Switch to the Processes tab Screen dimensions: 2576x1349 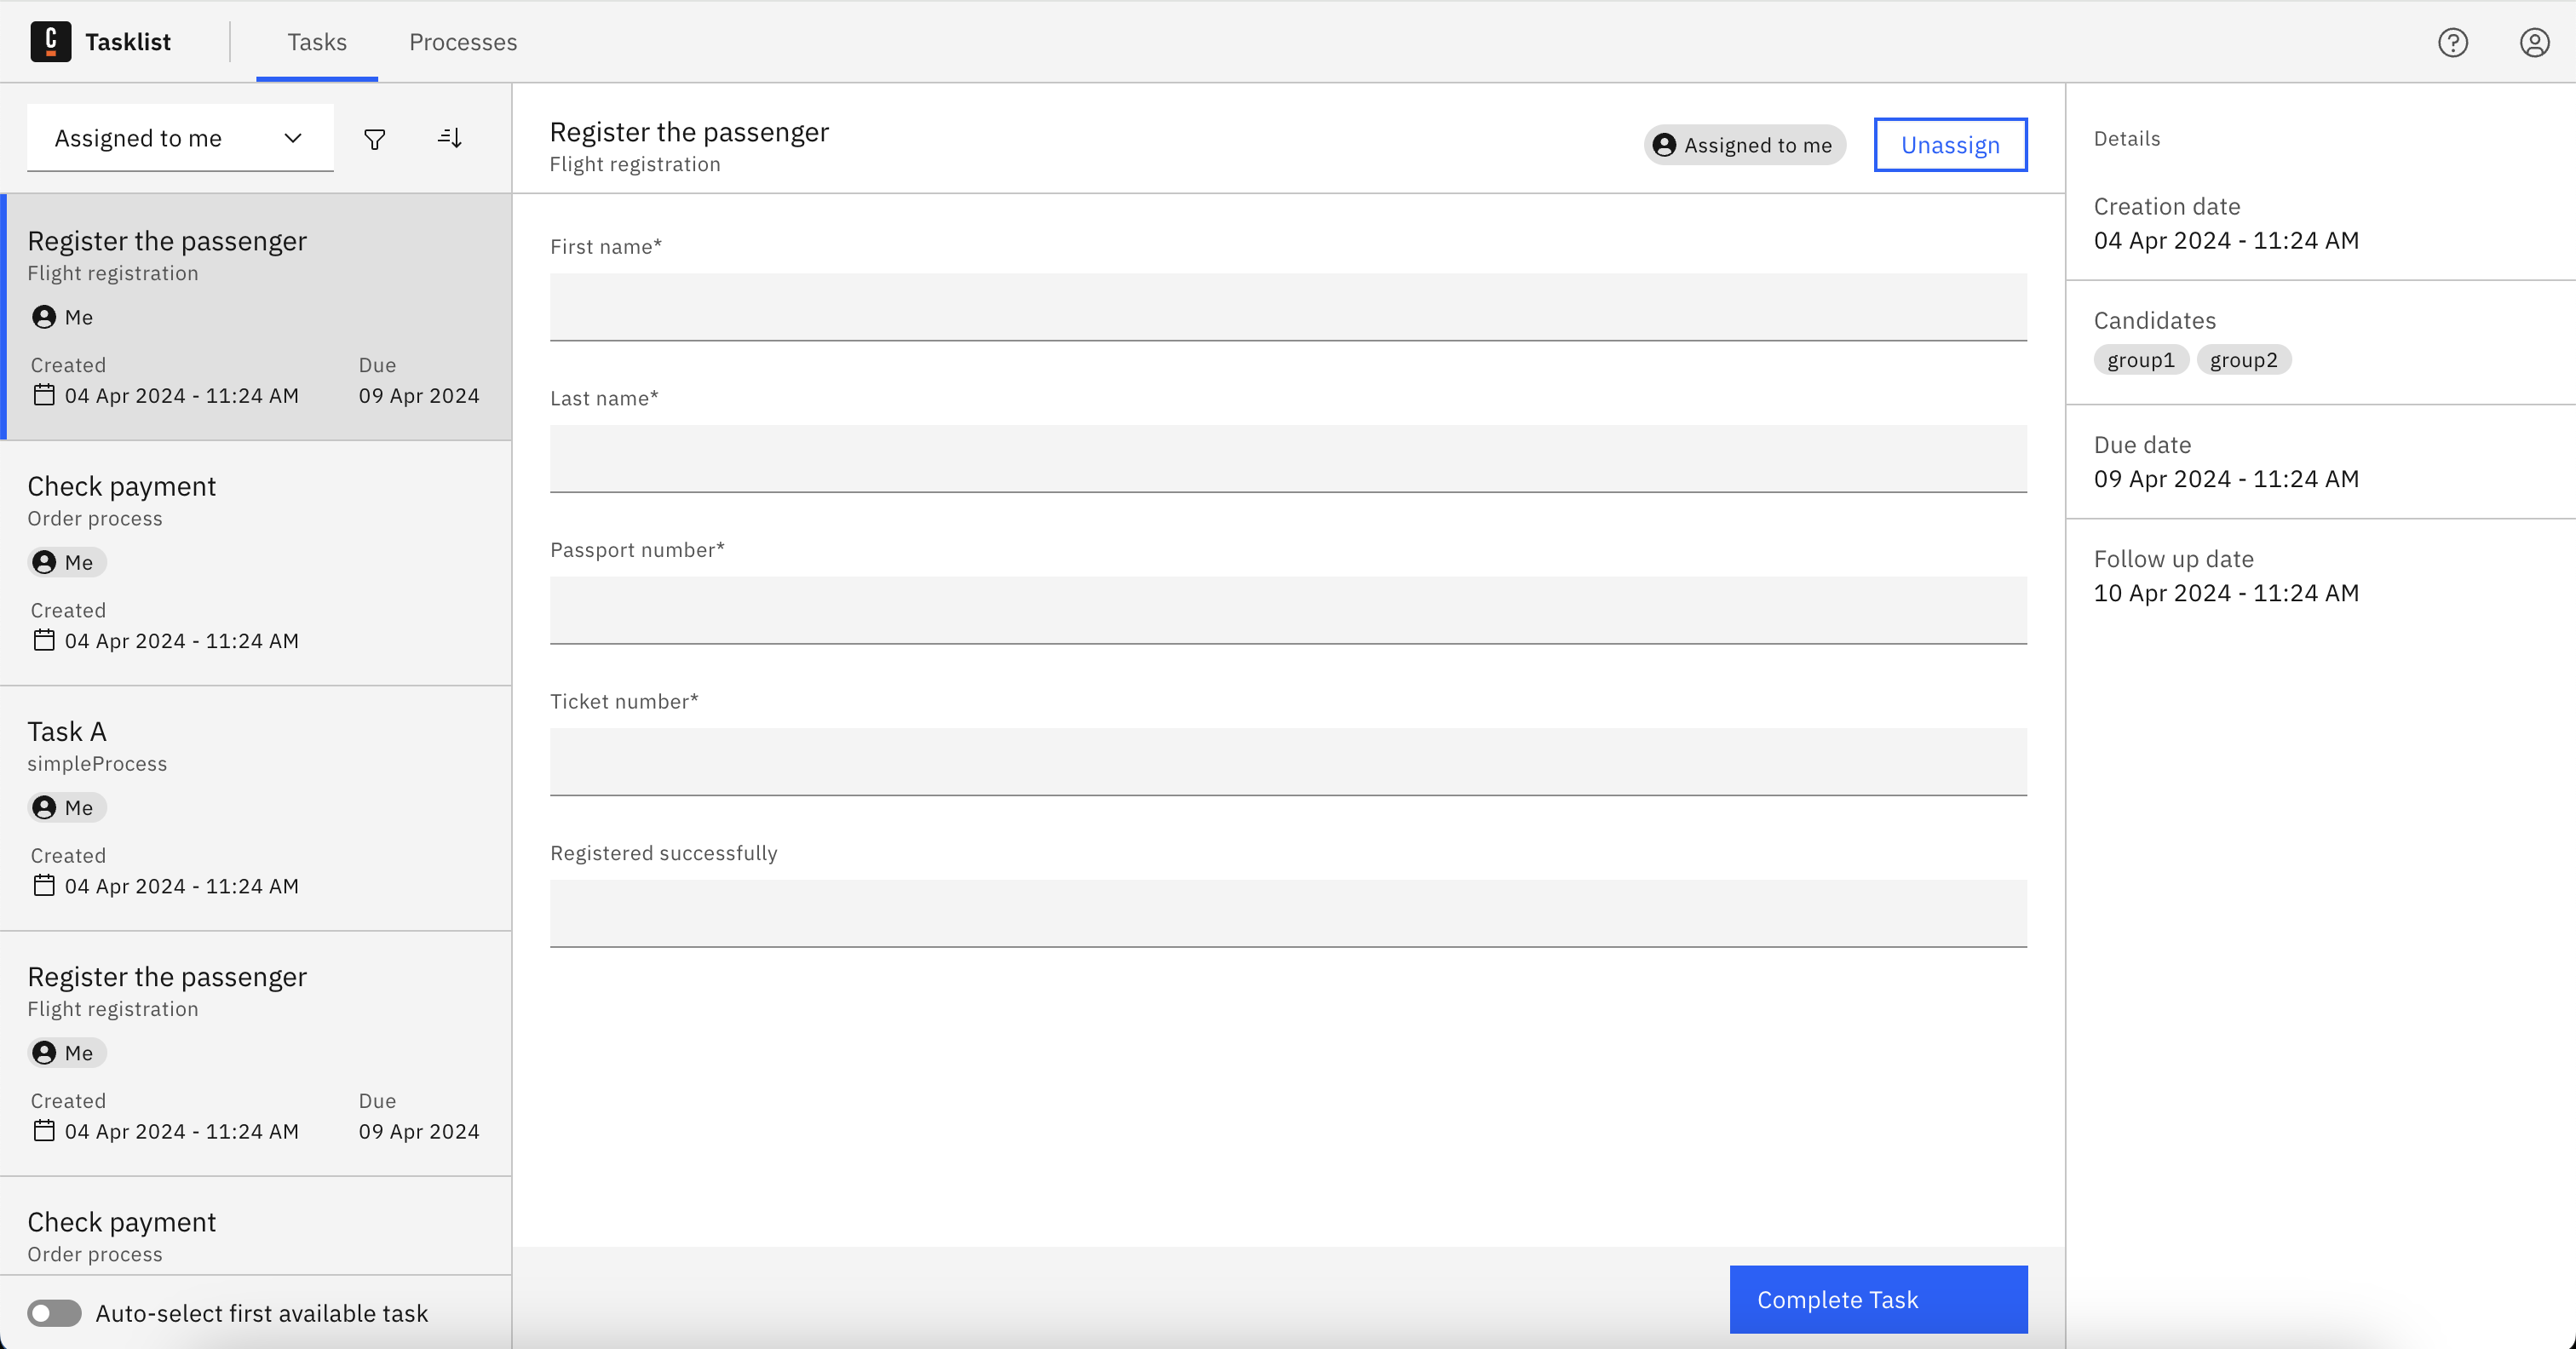point(462,42)
